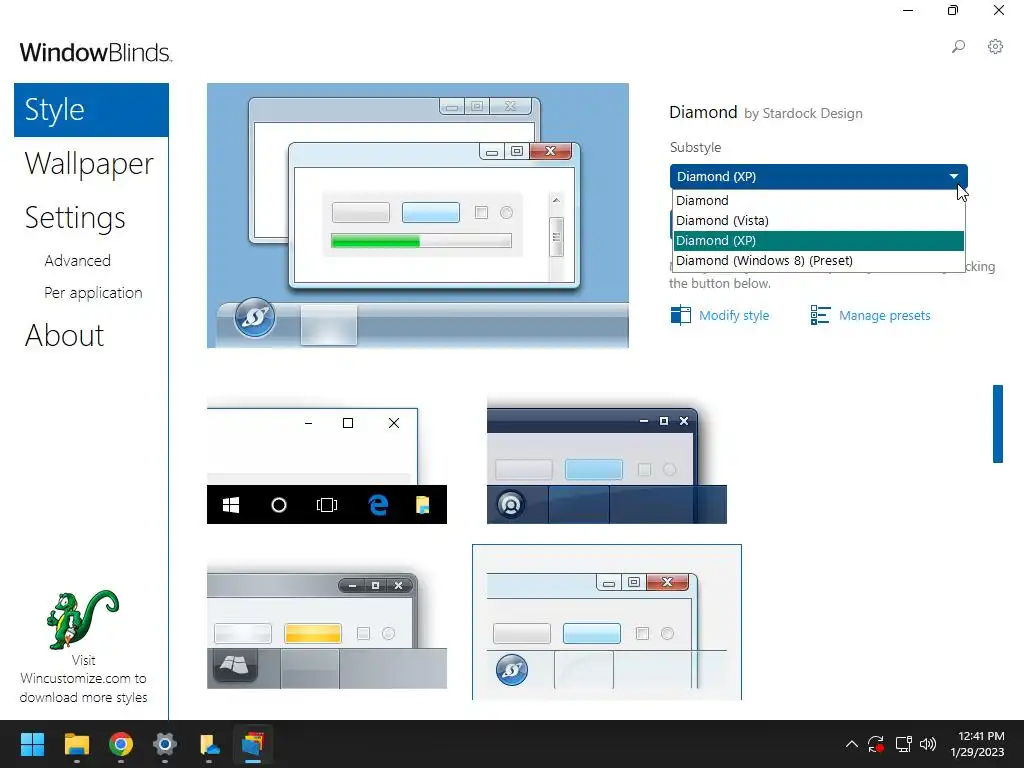Screen dimensions: 1024x768
Task: Select the gray style with yellow button thumbnail
Action: pos(327,624)
